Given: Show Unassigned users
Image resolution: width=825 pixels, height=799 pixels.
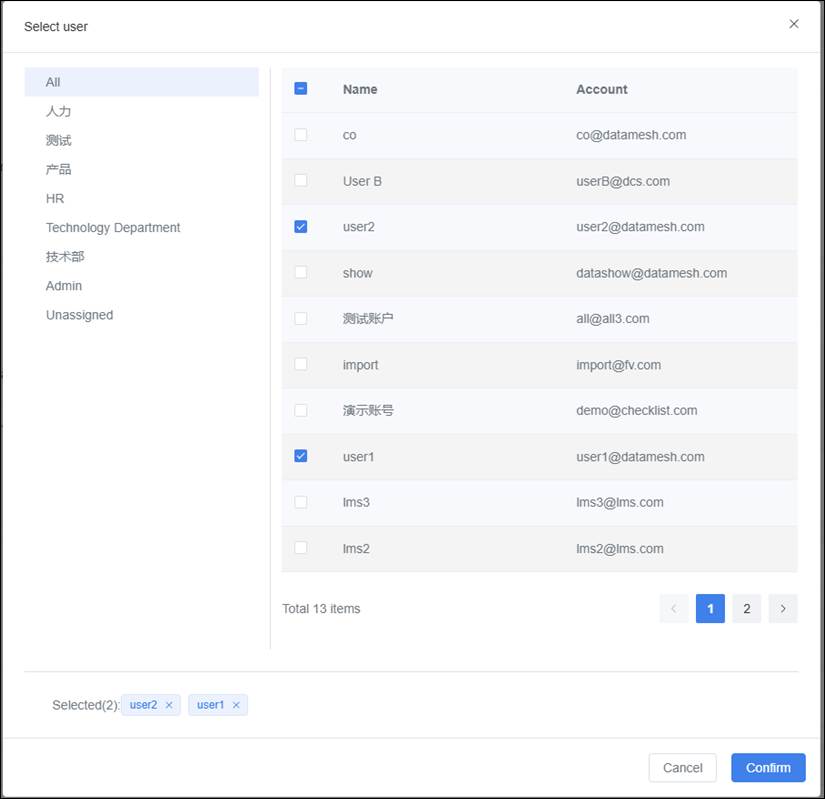Looking at the screenshot, I should pyautogui.click(x=79, y=315).
